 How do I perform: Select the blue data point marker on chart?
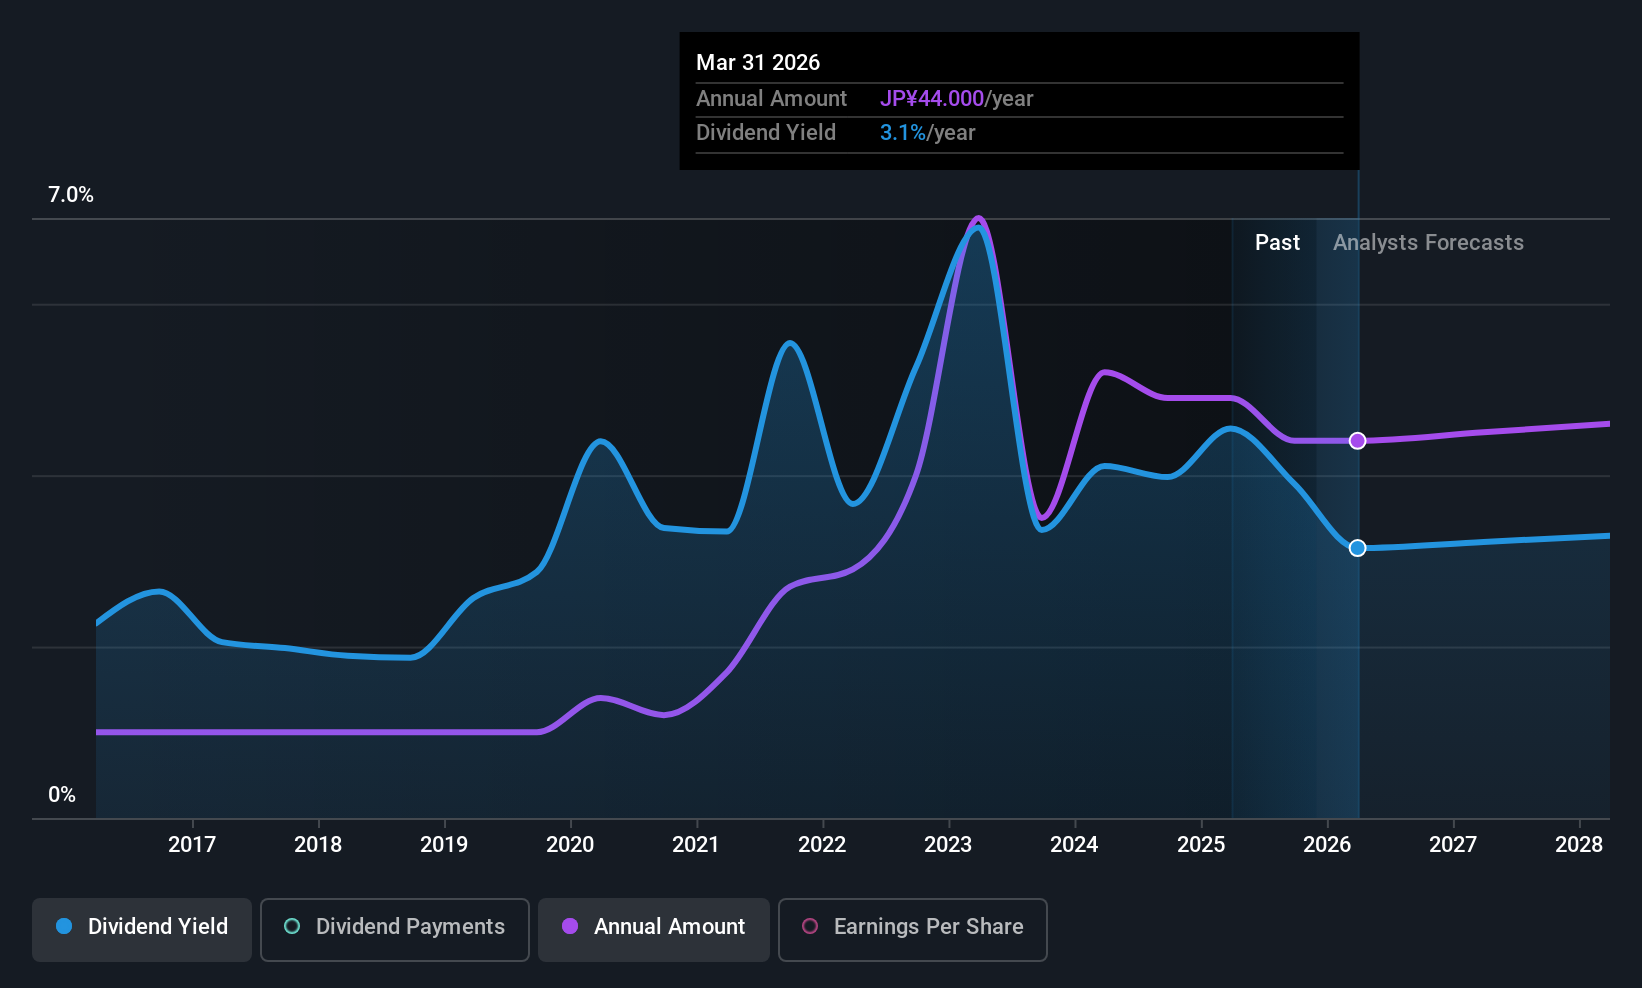1357,548
